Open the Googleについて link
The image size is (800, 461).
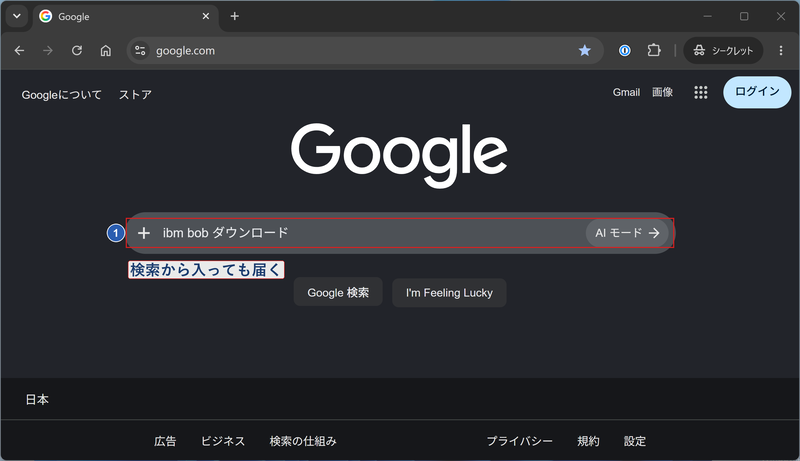pyautogui.click(x=61, y=95)
